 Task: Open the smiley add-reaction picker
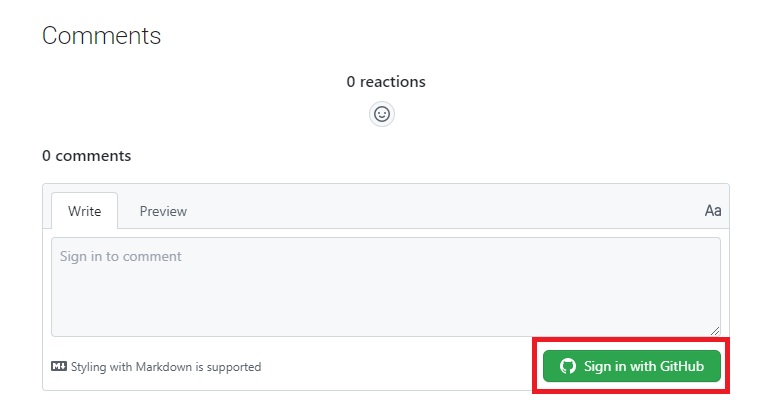[382, 114]
